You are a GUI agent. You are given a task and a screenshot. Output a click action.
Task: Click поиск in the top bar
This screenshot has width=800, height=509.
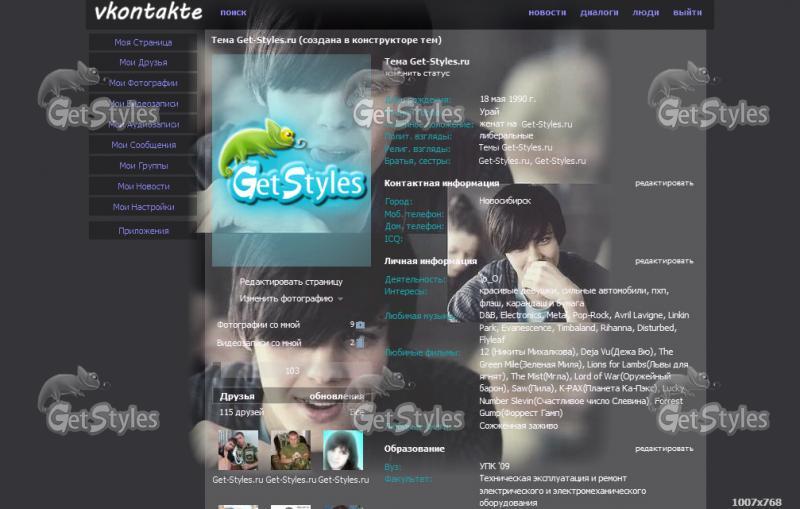click(x=233, y=13)
